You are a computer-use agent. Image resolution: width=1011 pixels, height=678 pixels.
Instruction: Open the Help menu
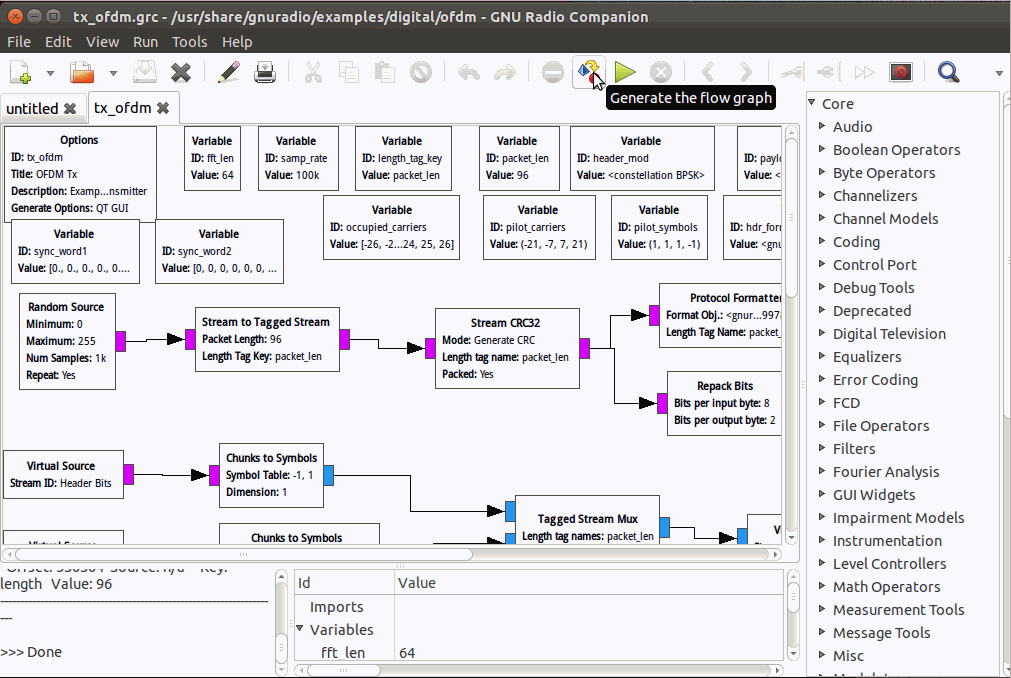click(237, 42)
